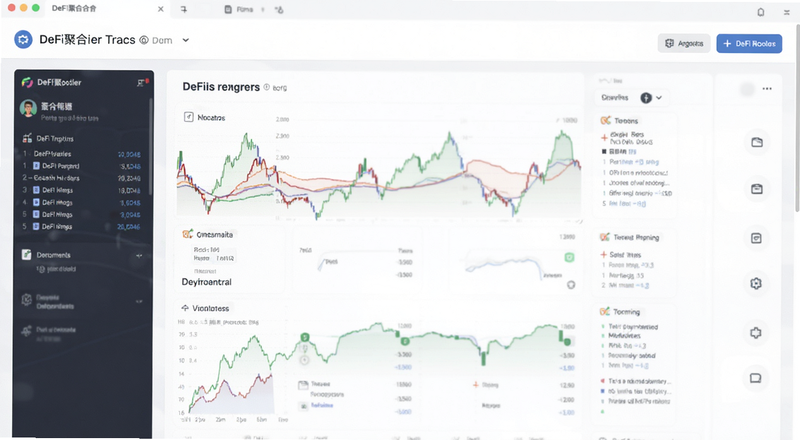The height and width of the screenshot is (440, 800).
Task: Select the Coasth hirdars row
Action: (82, 178)
